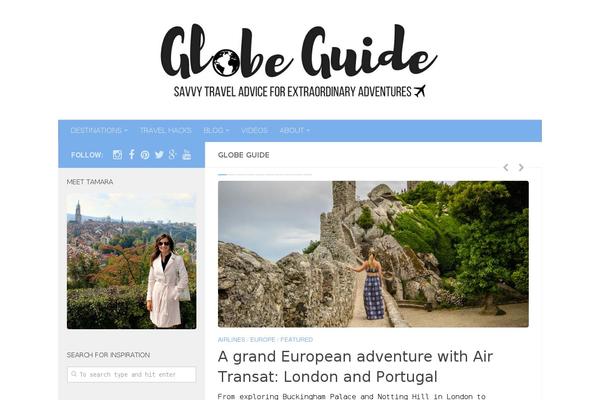Click the Twitter bird icon
This screenshot has height=400, width=600.
point(159,155)
